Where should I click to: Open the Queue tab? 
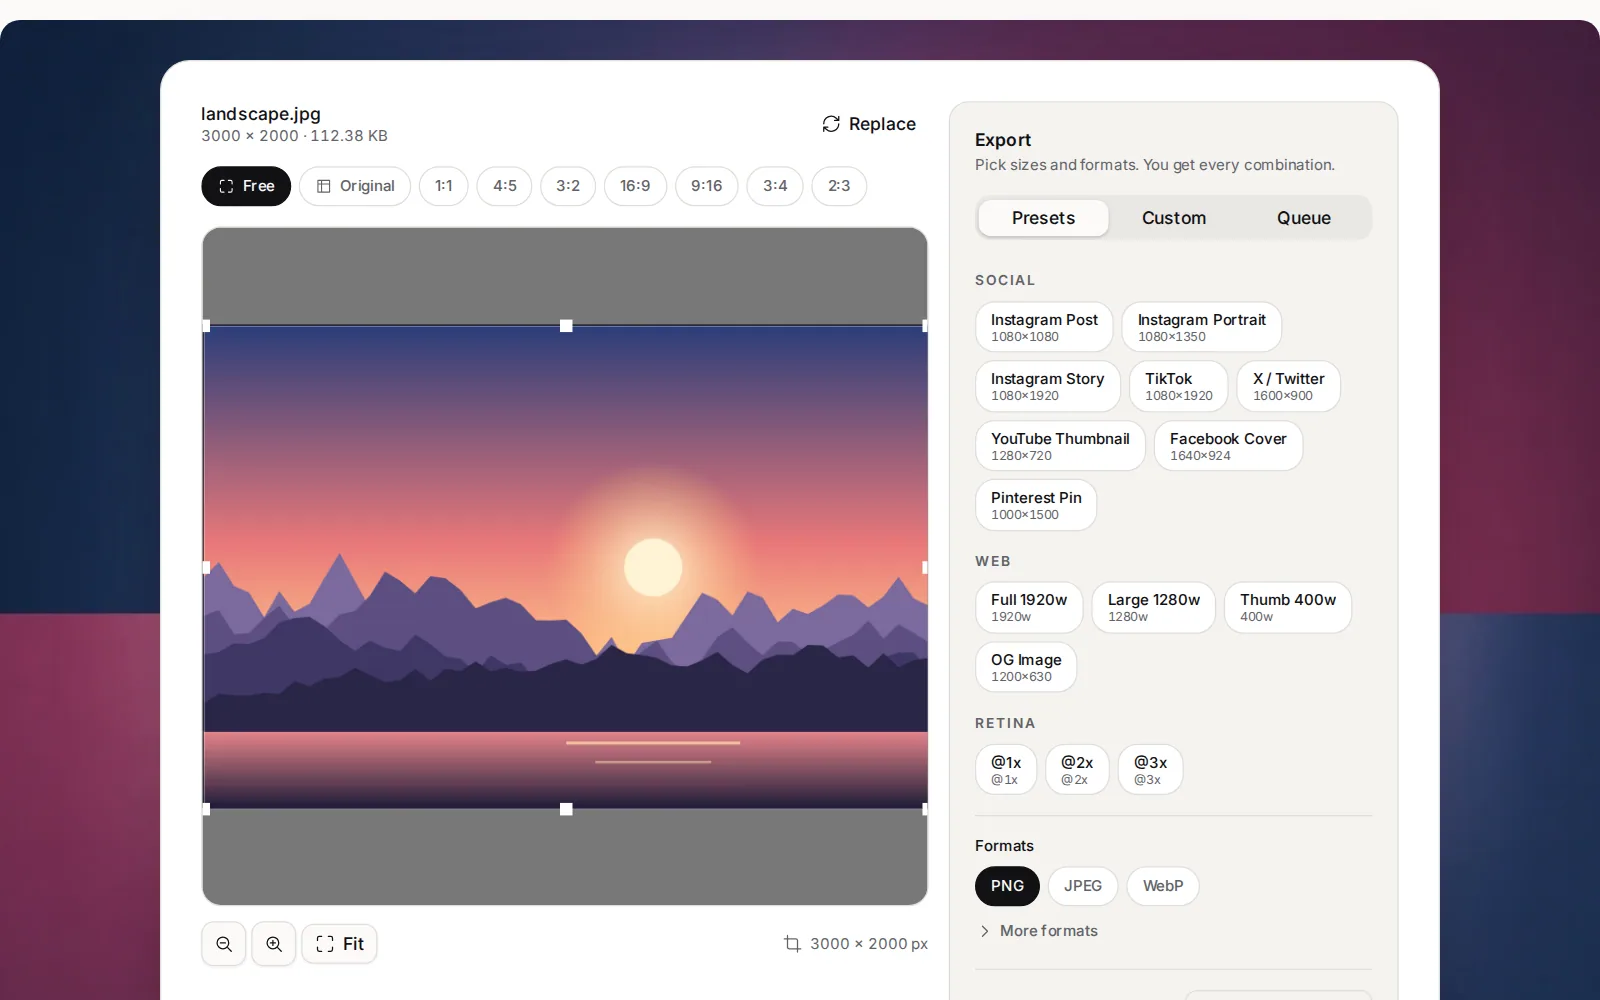click(1304, 218)
